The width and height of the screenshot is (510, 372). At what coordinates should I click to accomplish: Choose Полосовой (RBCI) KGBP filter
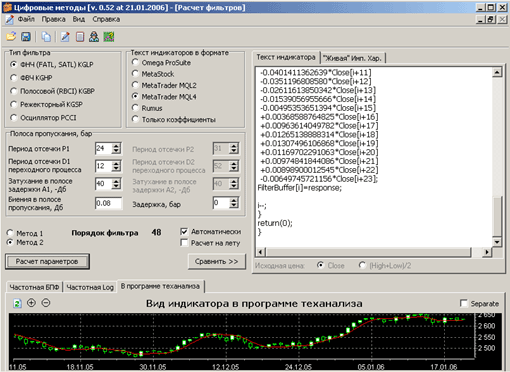[x=52, y=91]
